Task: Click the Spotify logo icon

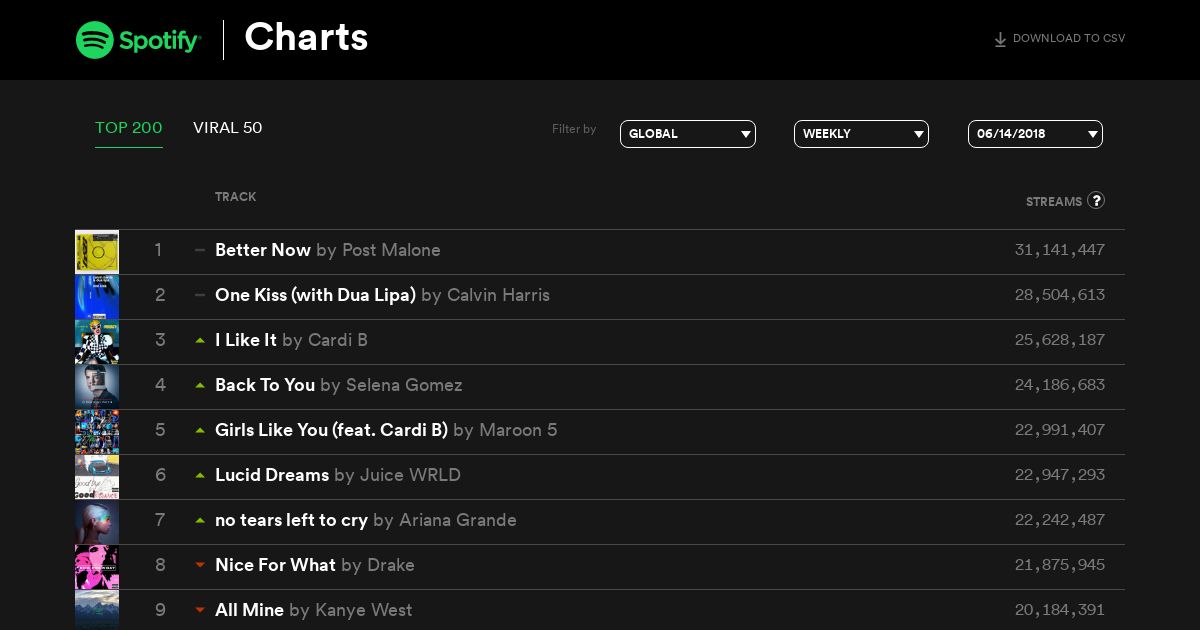Action: (x=94, y=39)
